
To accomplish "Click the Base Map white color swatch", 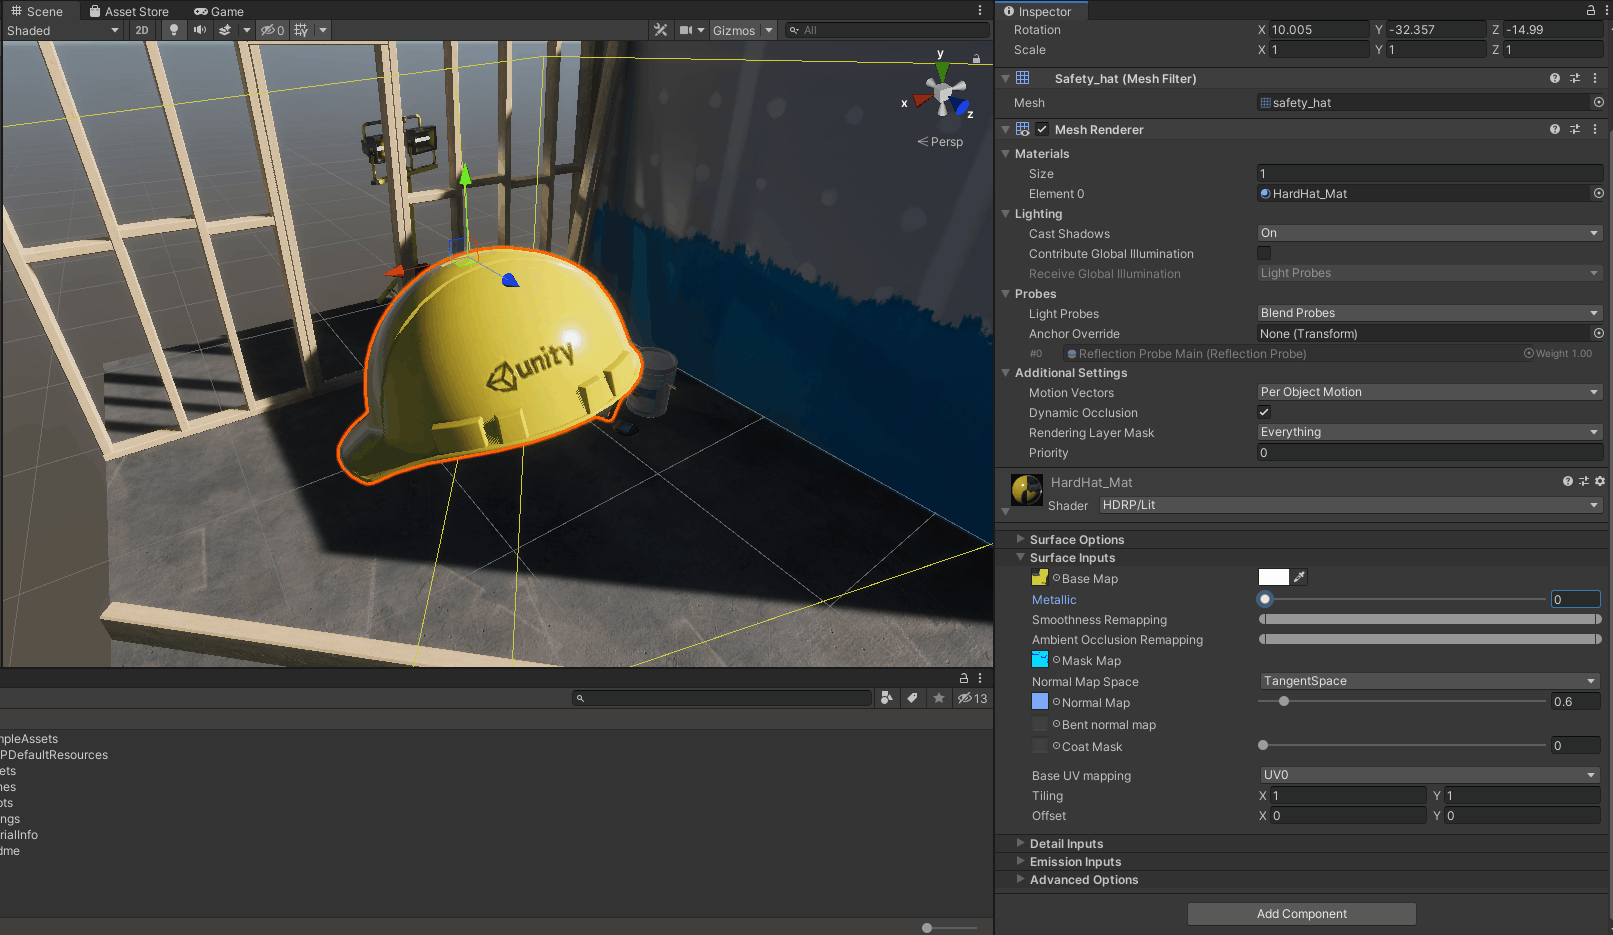I will (x=1273, y=577).
